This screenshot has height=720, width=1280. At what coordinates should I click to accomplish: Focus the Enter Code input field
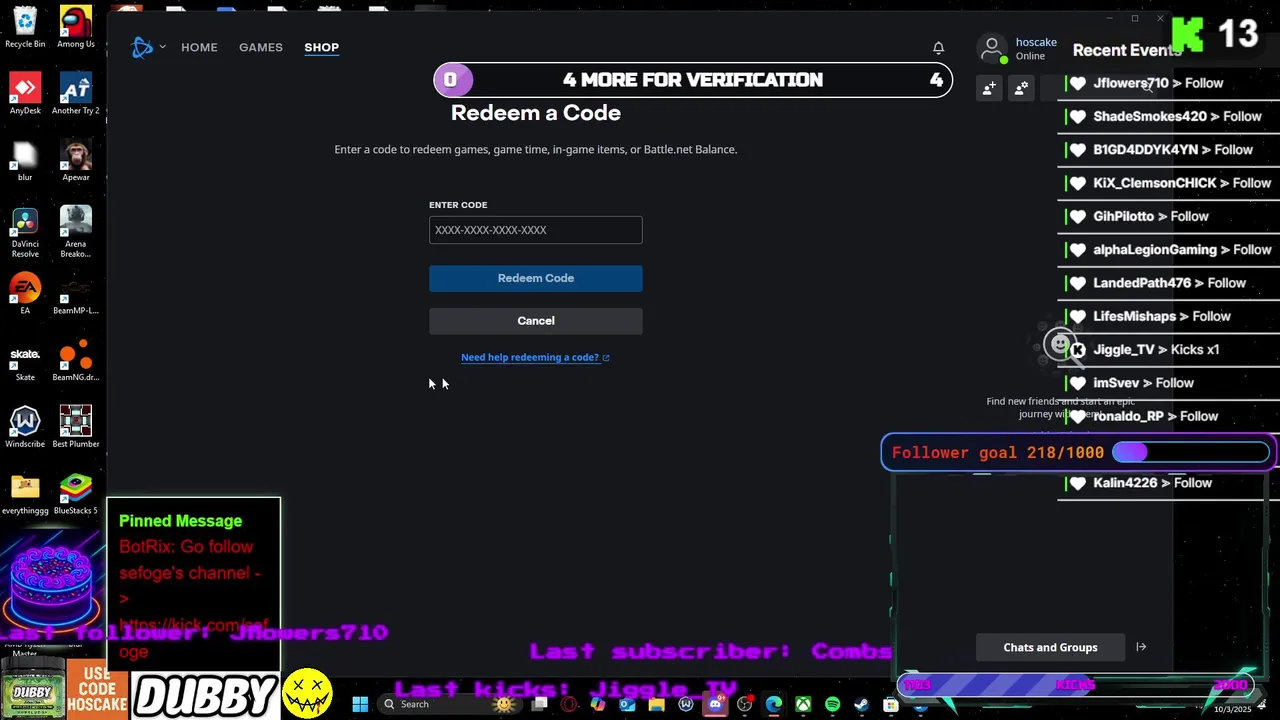coord(536,230)
